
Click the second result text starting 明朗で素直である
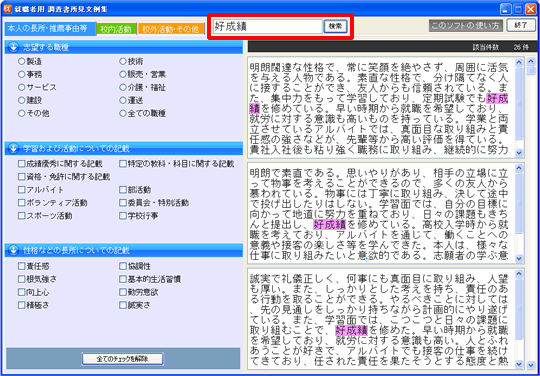[x=382, y=213]
